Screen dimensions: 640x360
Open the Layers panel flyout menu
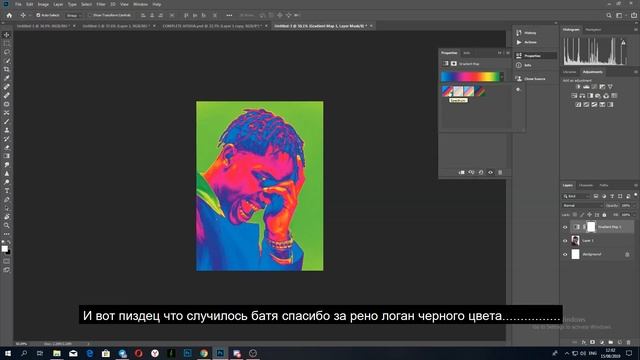point(636,185)
